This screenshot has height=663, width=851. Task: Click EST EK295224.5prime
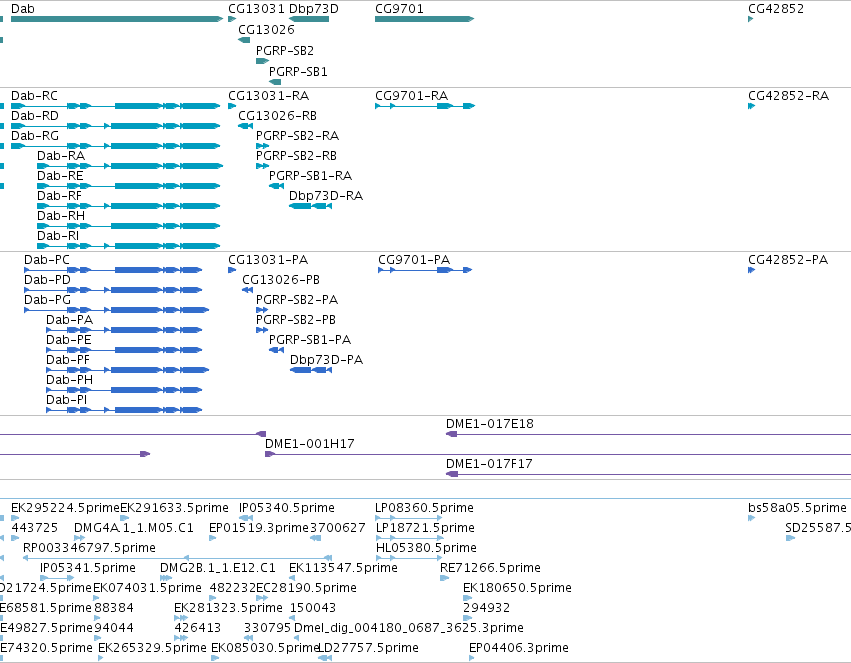(x=65, y=508)
